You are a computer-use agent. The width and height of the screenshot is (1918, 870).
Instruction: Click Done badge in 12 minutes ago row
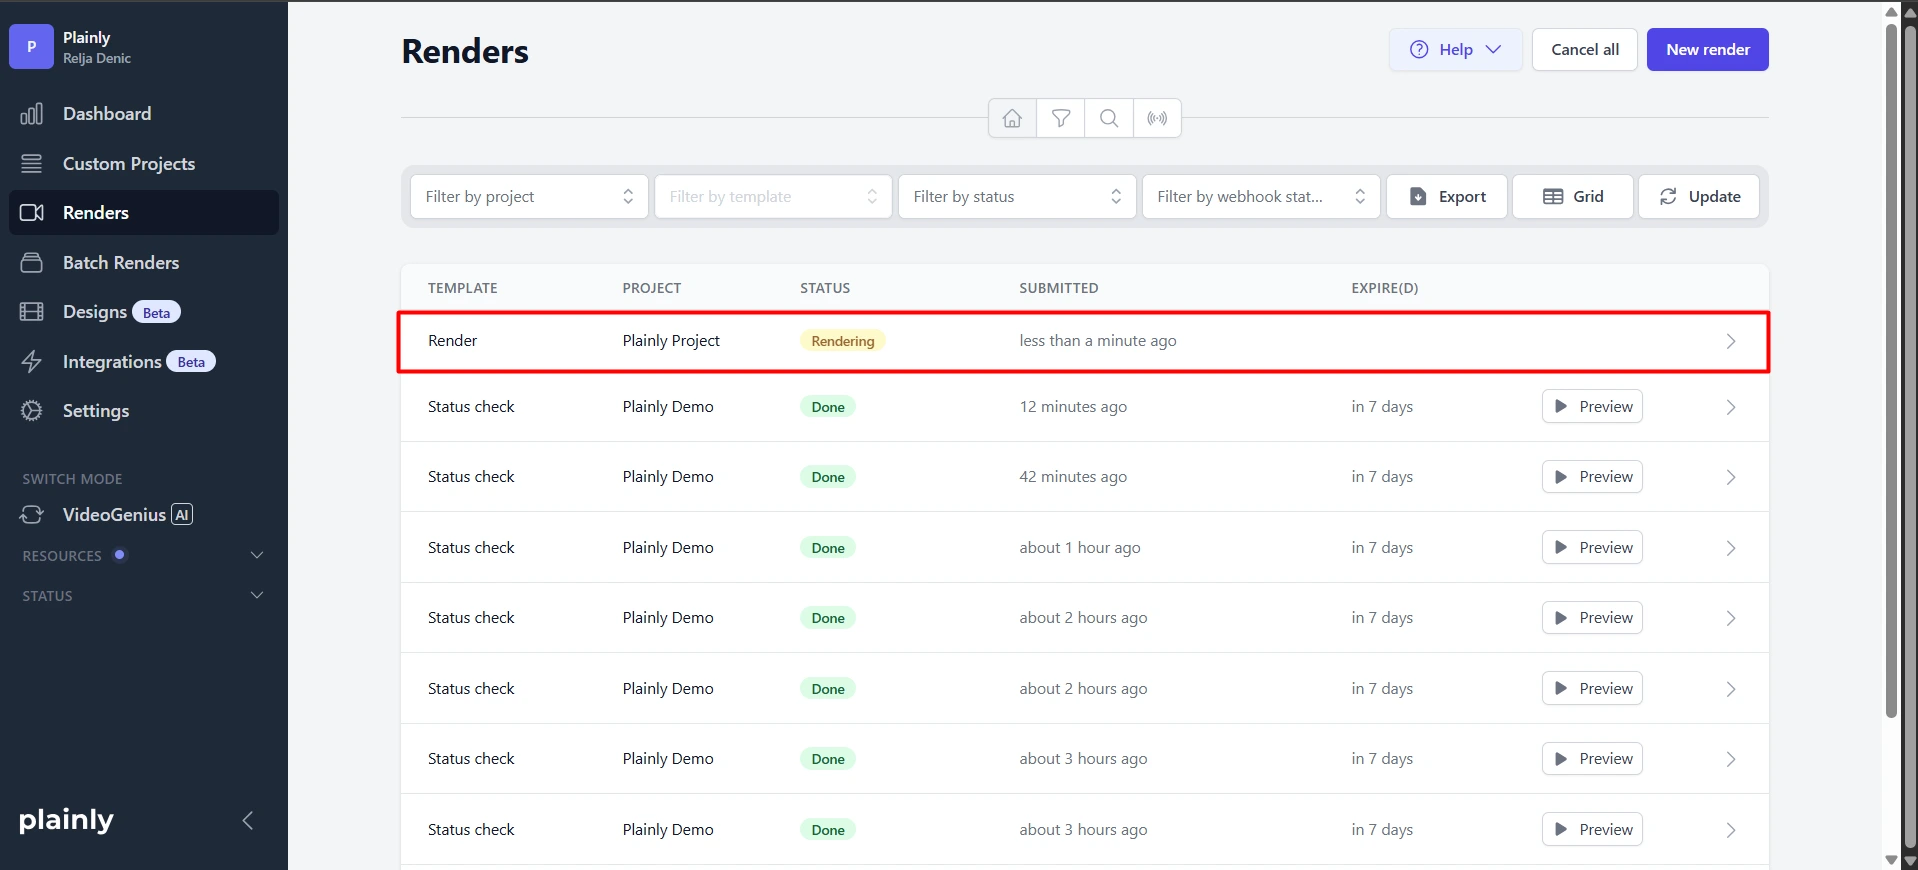(828, 407)
